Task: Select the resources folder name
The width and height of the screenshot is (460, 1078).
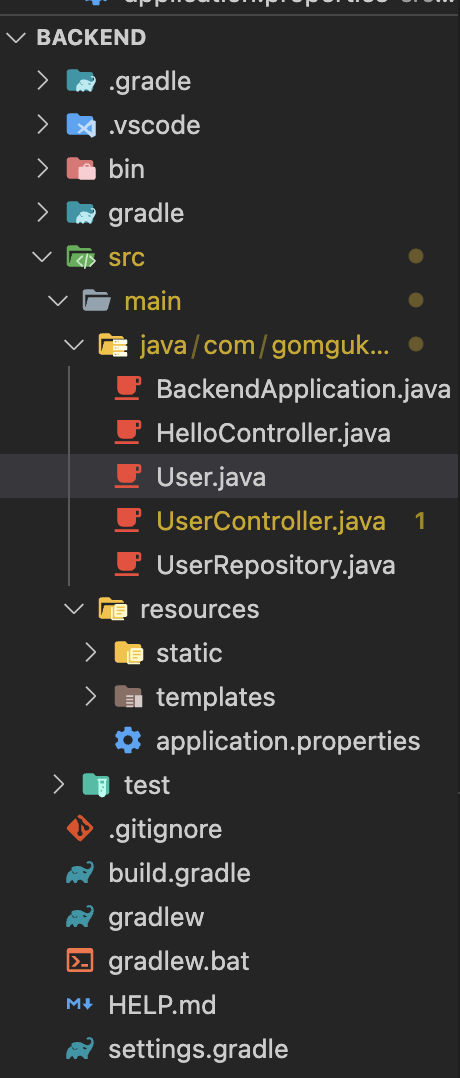Action: click(199, 609)
